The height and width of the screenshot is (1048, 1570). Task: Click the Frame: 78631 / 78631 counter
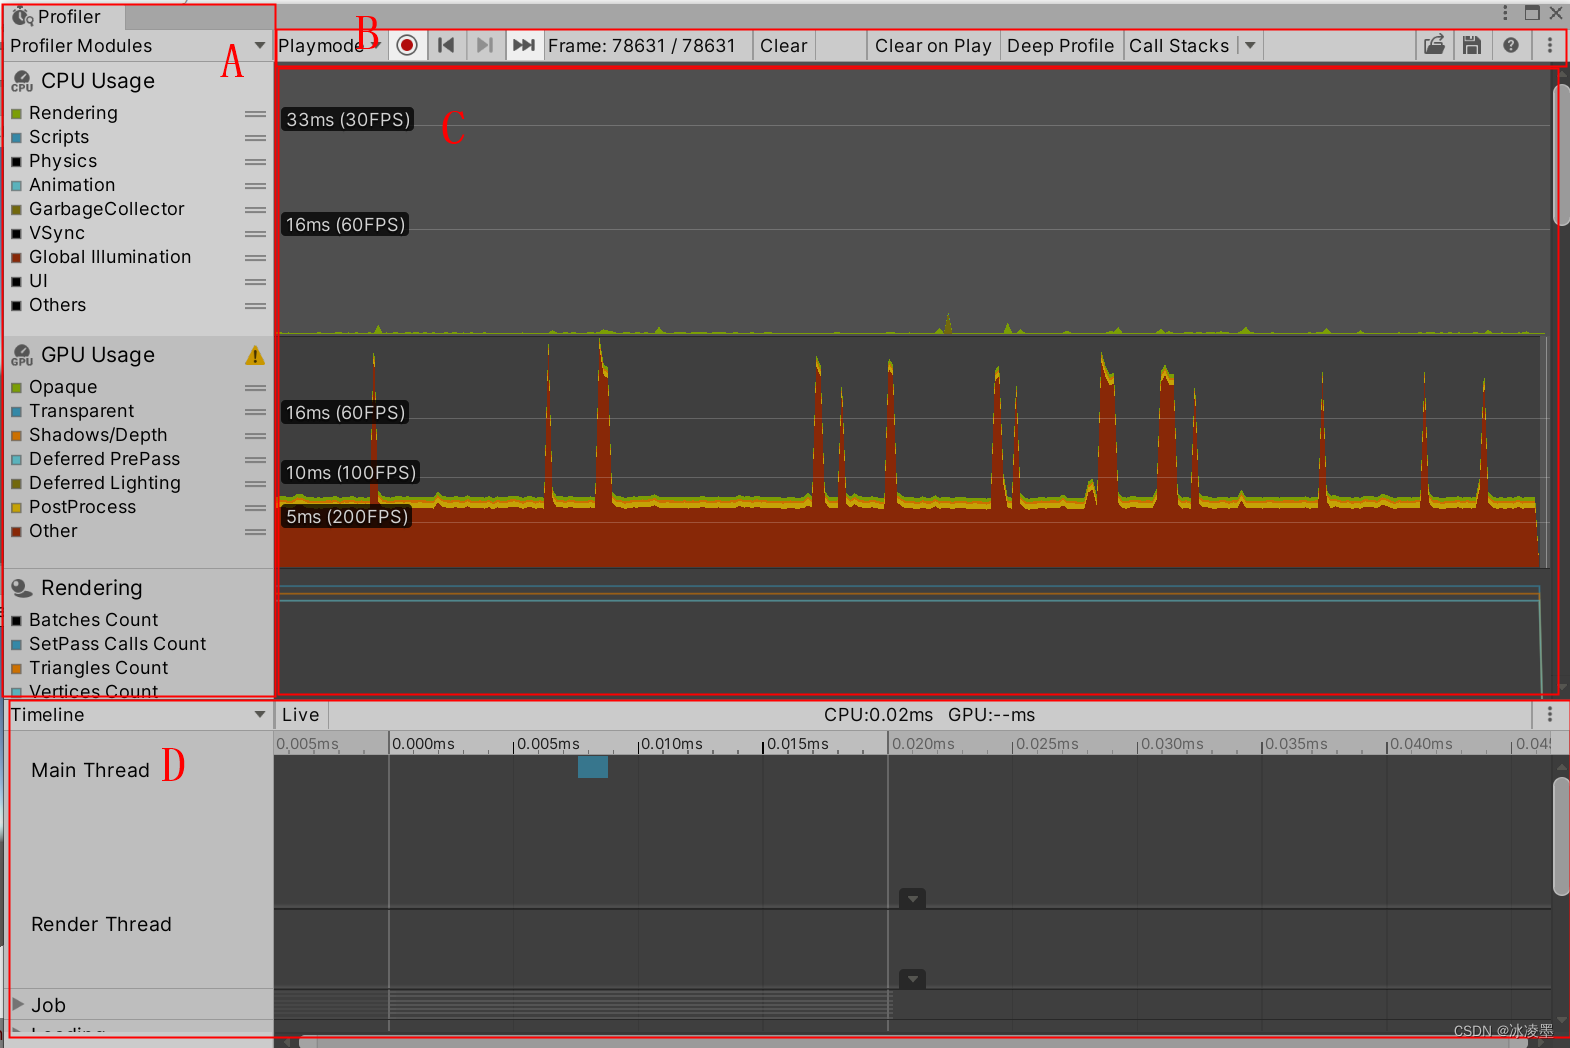(x=642, y=46)
